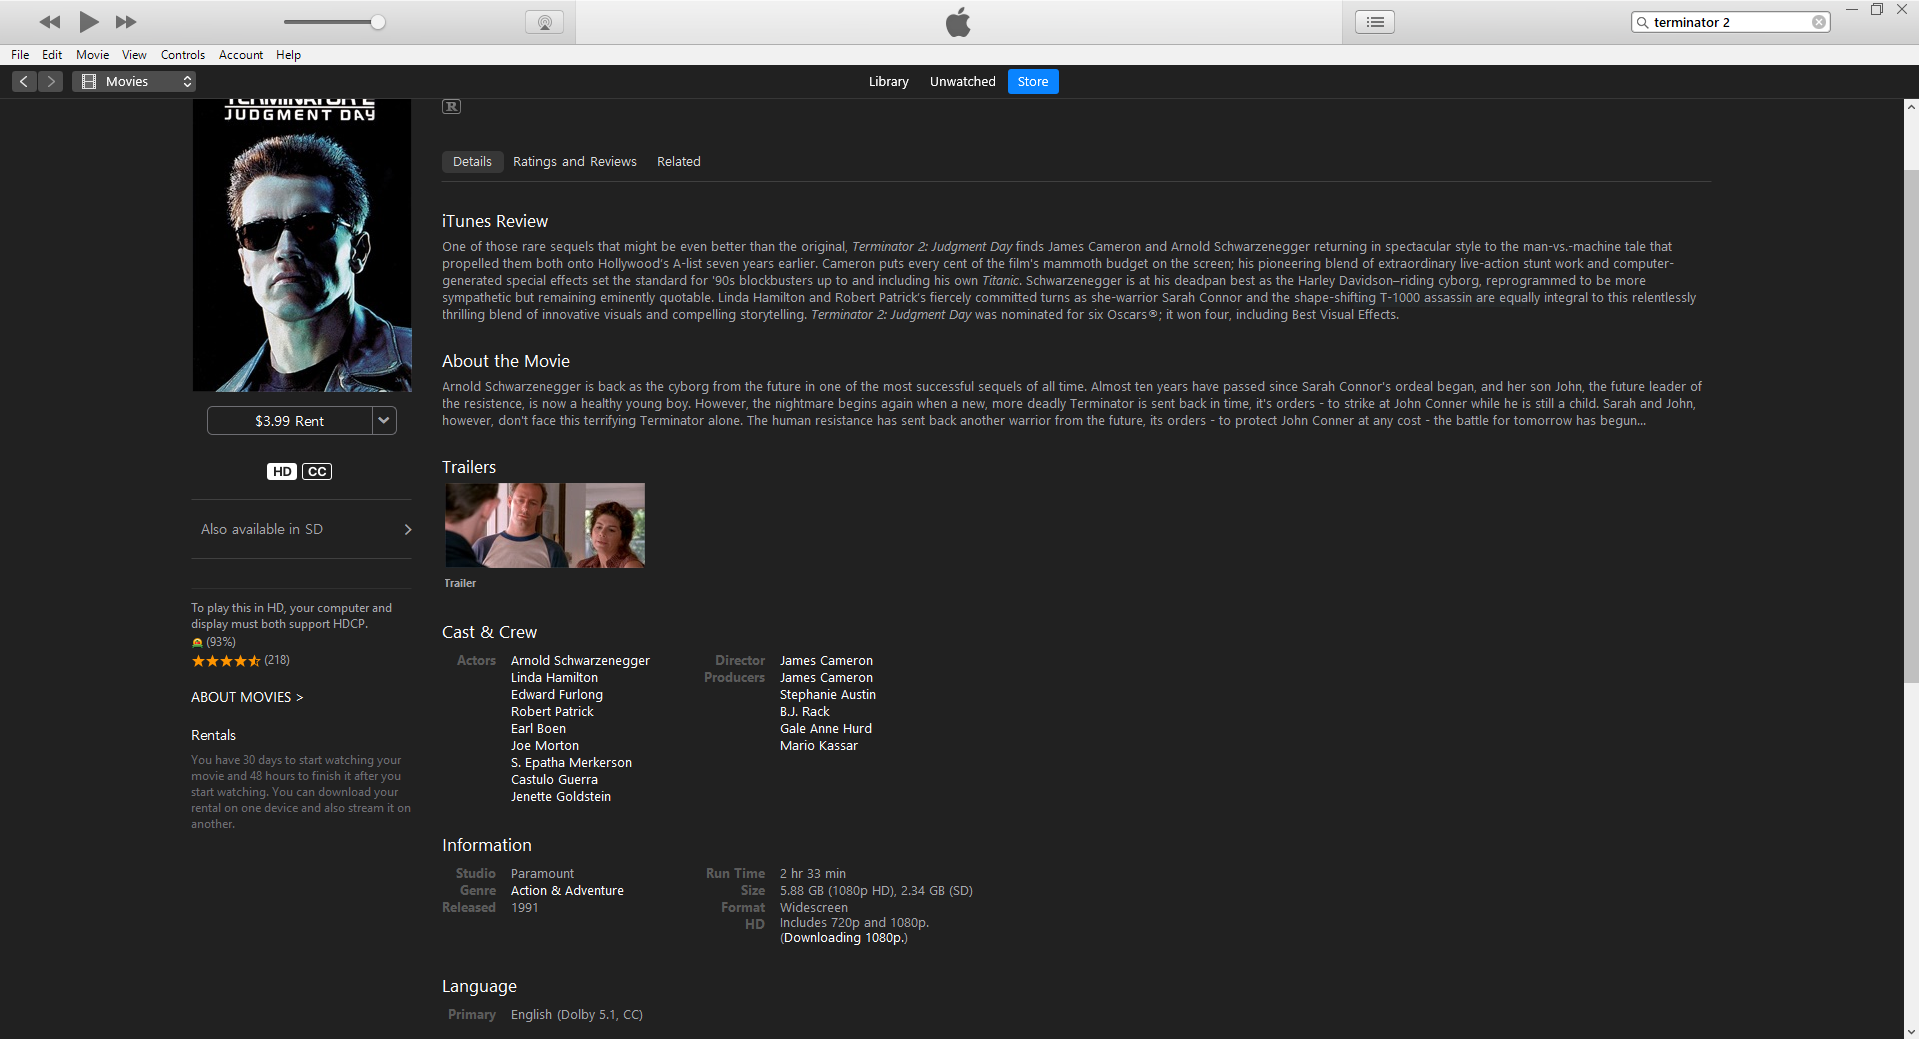Open producer Mario Kassar link

pos(819,746)
